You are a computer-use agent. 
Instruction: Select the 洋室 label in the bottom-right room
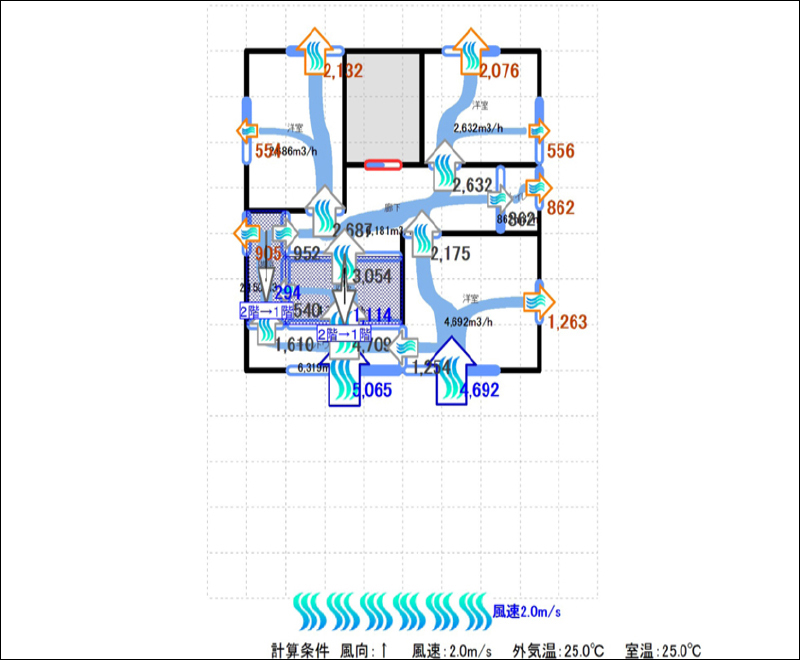(x=470, y=298)
